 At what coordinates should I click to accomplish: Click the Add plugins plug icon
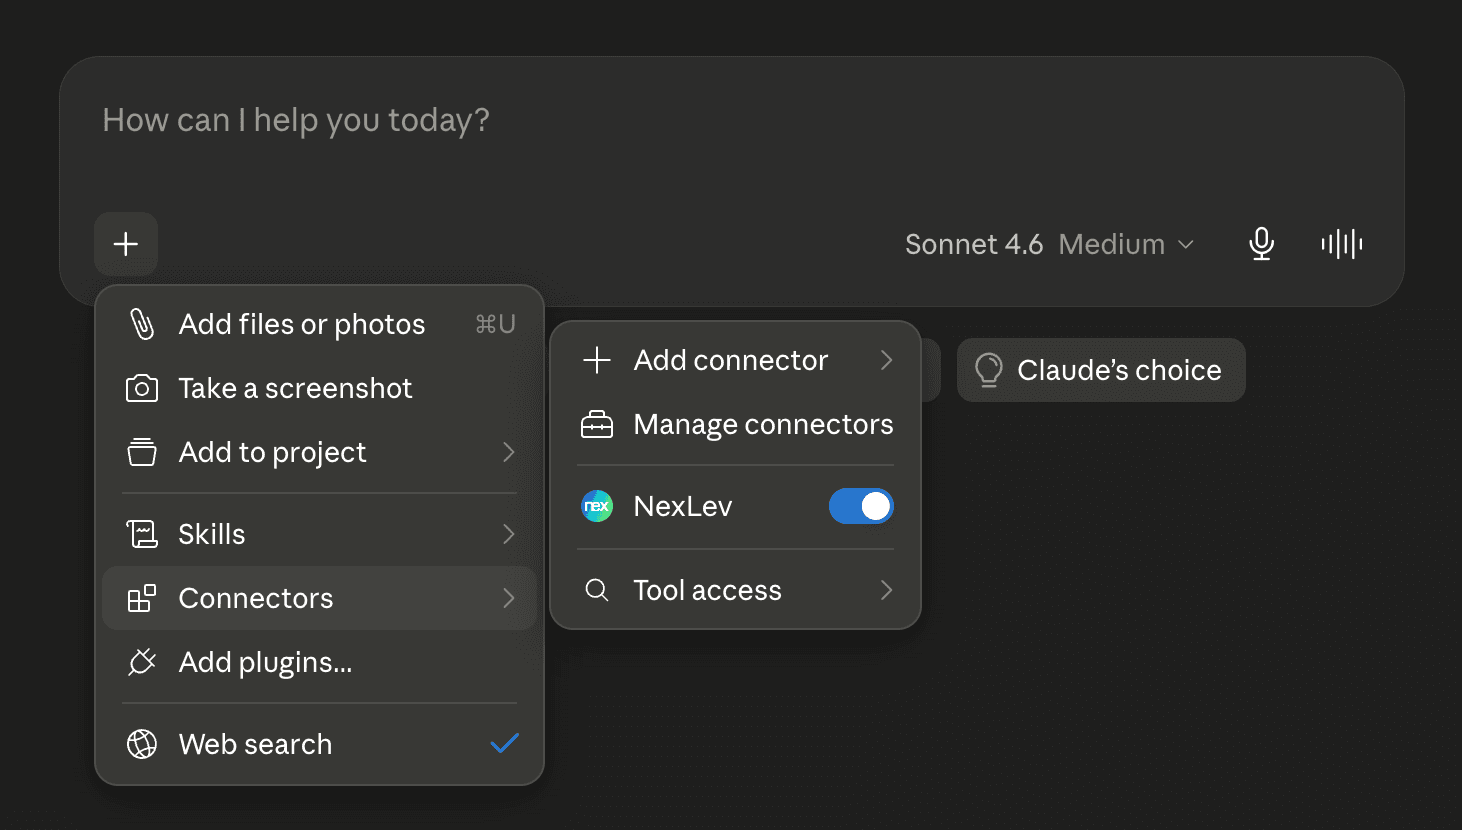pos(142,662)
